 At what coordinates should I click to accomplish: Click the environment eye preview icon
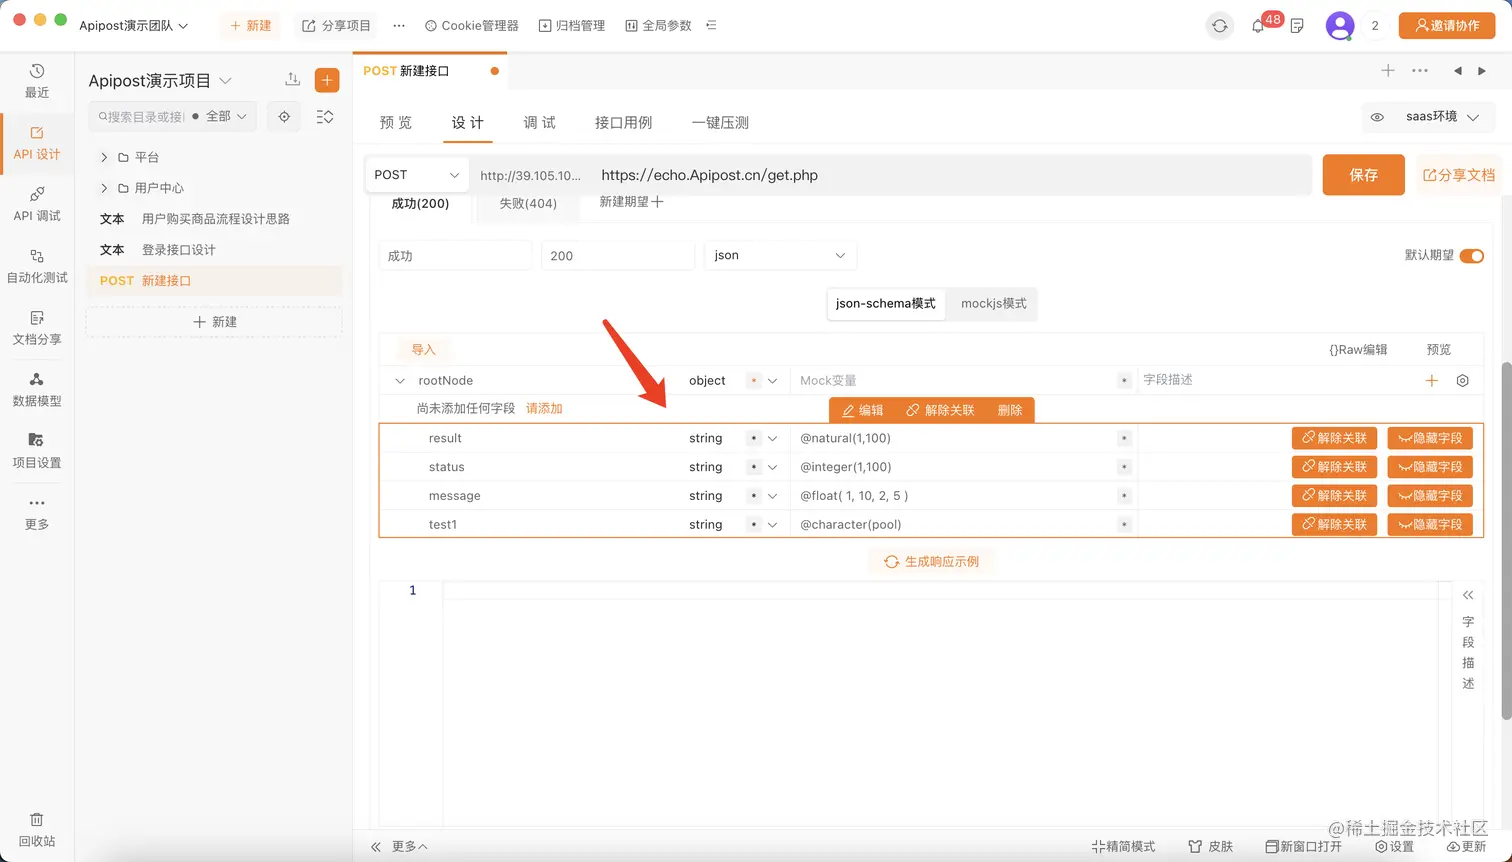pyautogui.click(x=1377, y=117)
